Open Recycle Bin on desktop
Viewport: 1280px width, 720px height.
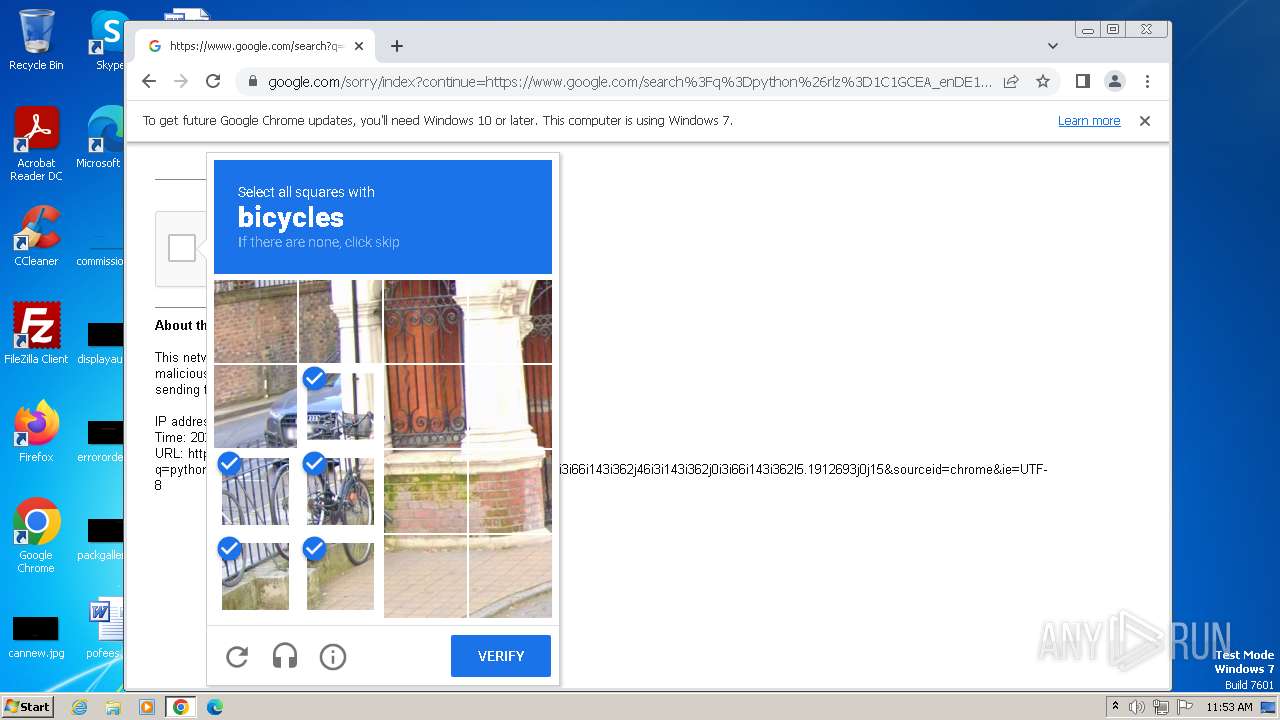(x=36, y=40)
